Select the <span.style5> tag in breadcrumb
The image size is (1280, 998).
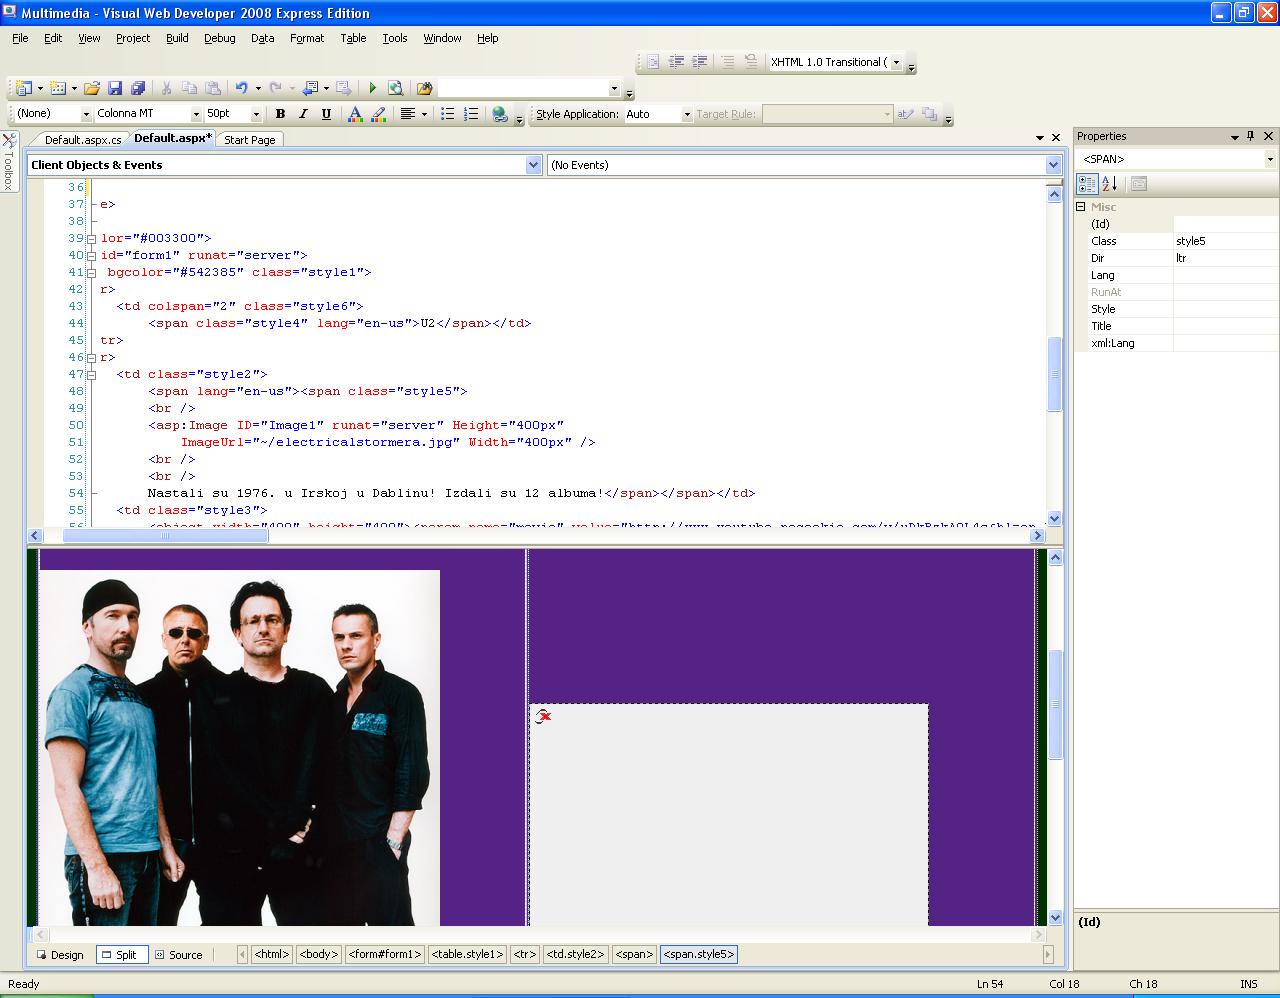699,955
